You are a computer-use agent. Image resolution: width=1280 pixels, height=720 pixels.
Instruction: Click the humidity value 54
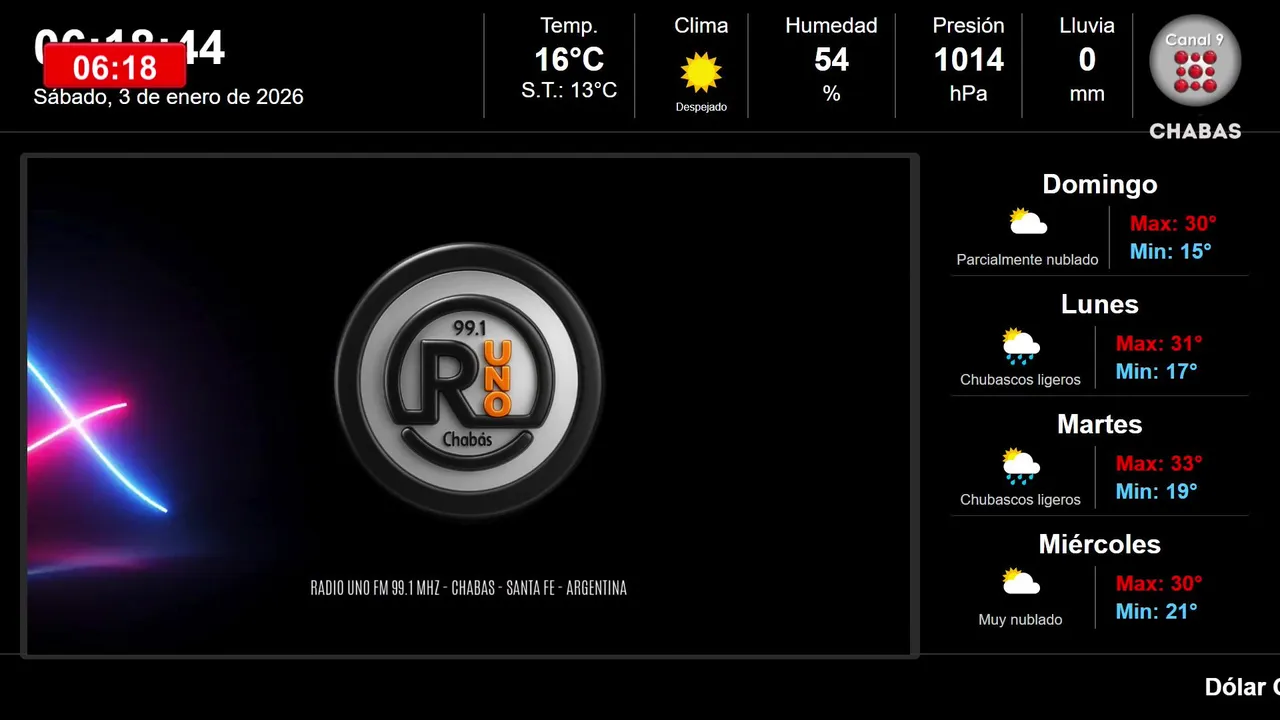point(831,60)
